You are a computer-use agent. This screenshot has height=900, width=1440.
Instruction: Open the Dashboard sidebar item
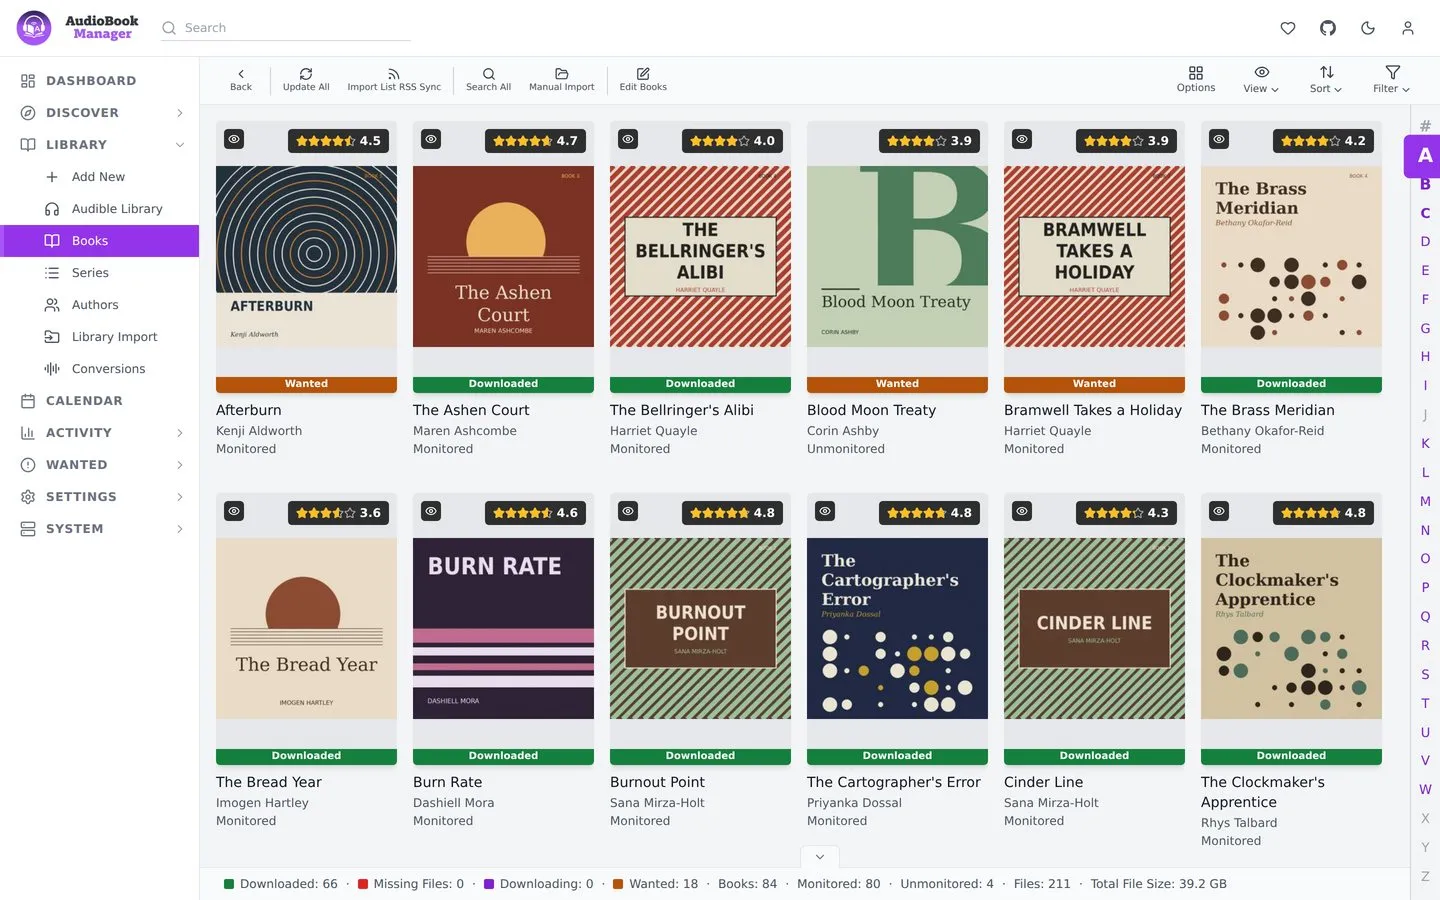(100, 81)
